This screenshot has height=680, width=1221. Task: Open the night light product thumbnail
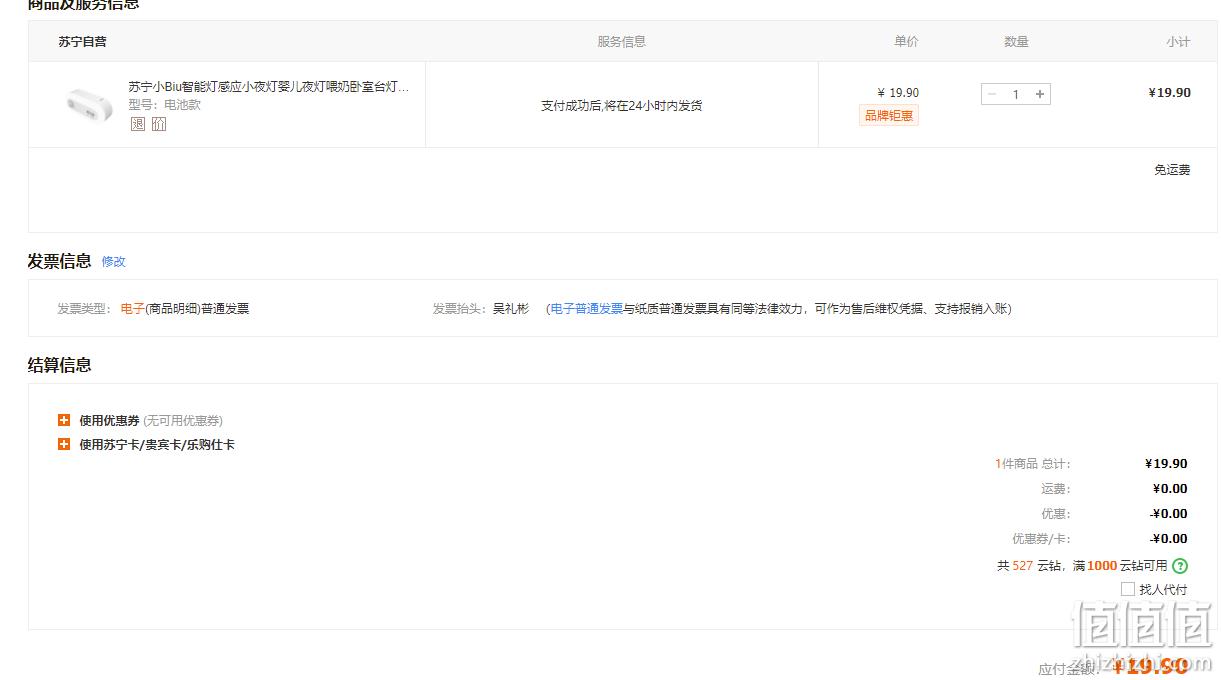click(90, 105)
